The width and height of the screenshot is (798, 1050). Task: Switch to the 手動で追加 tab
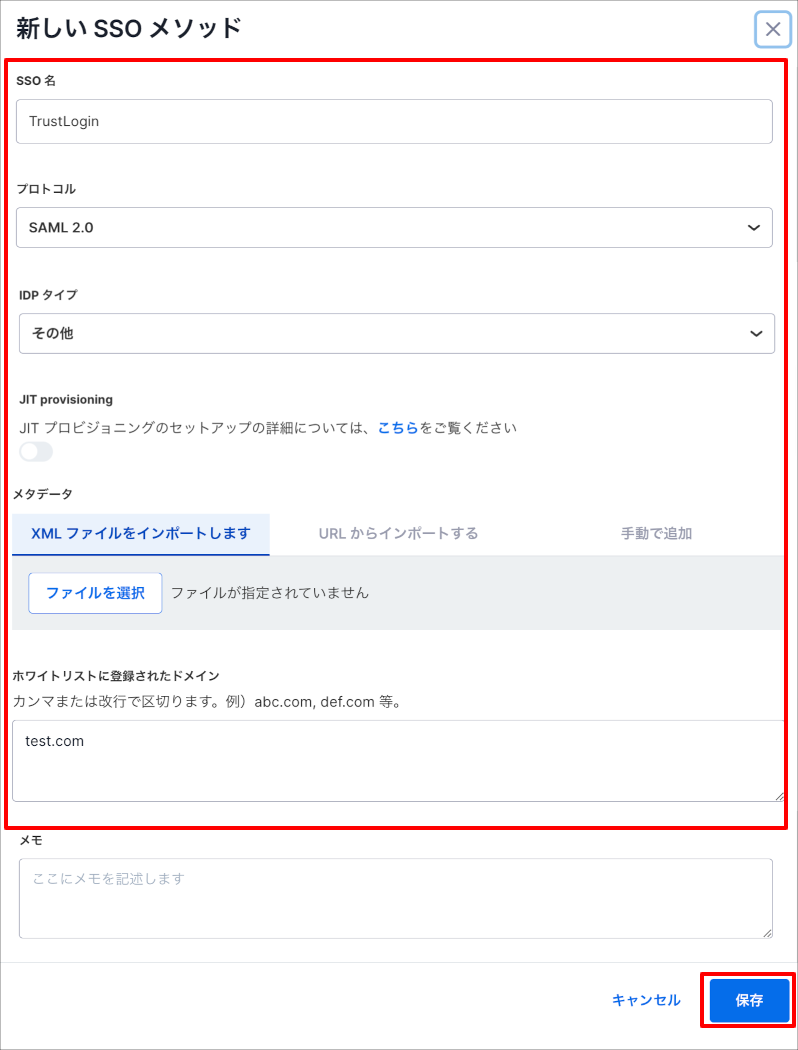click(656, 534)
